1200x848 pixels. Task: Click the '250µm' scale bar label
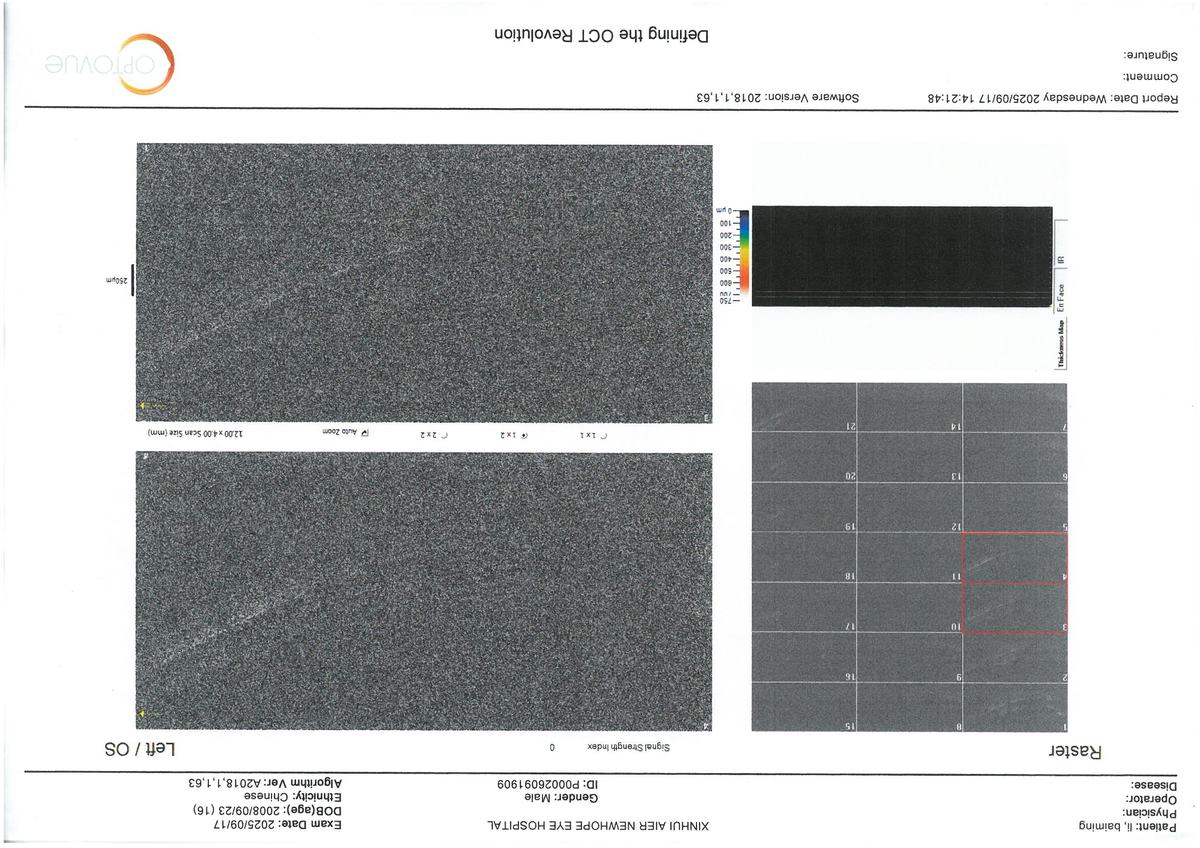pos(117,280)
